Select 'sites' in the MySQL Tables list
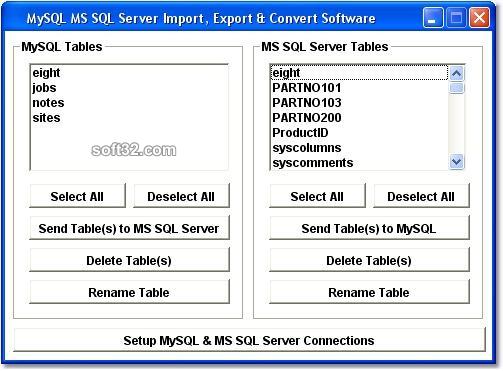503x371 pixels. coord(129,118)
